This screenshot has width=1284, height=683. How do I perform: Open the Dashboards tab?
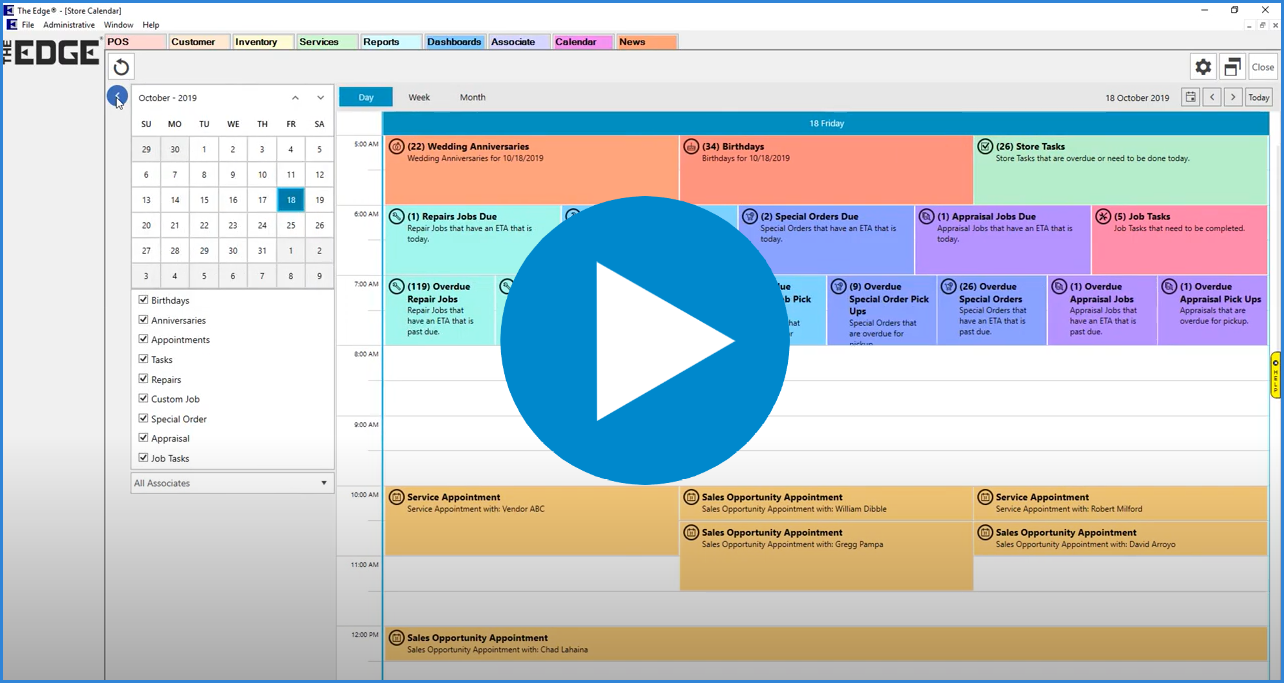(x=454, y=42)
